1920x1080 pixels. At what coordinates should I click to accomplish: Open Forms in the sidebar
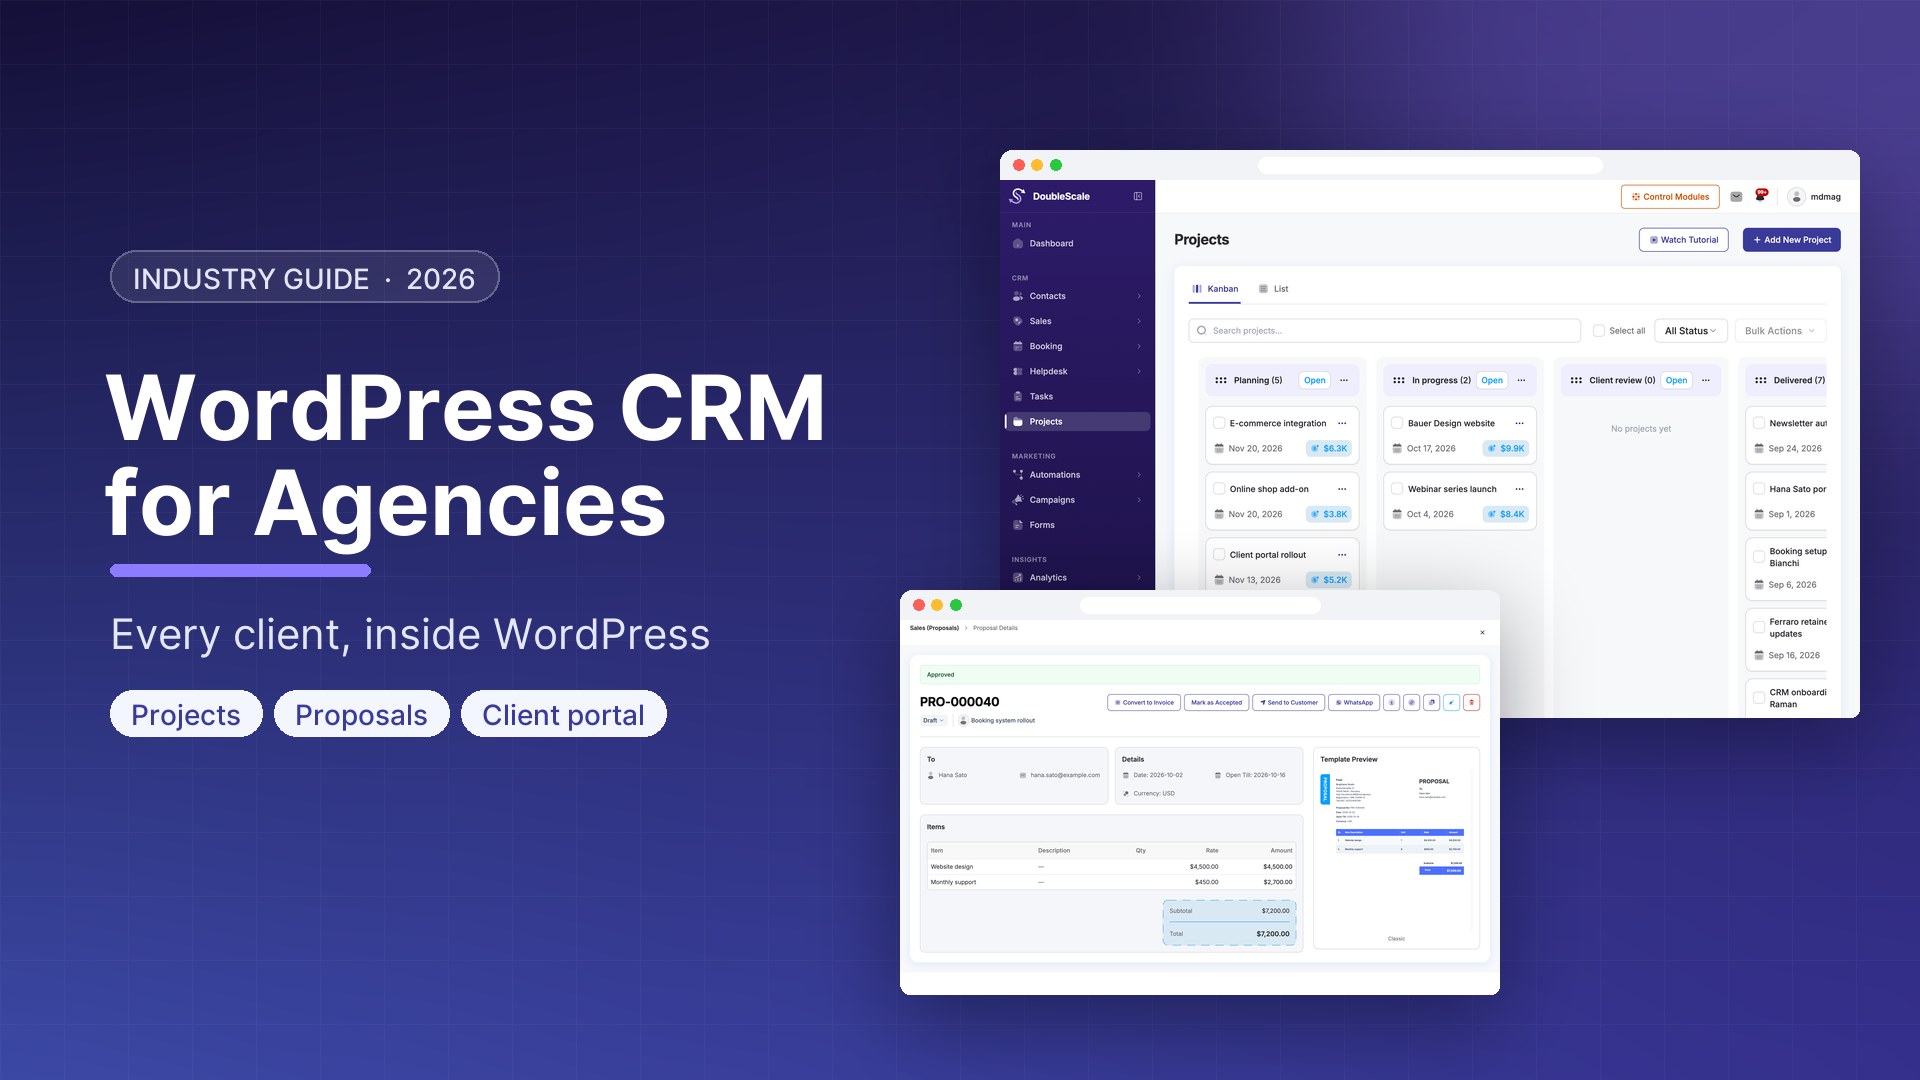tap(1077, 525)
